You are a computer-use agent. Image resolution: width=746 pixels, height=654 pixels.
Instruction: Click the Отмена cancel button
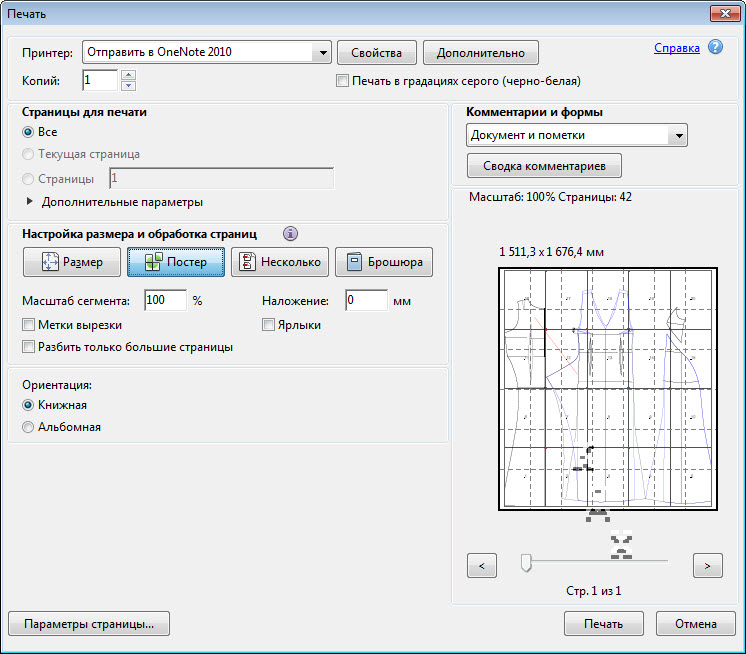[x=696, y=624]
